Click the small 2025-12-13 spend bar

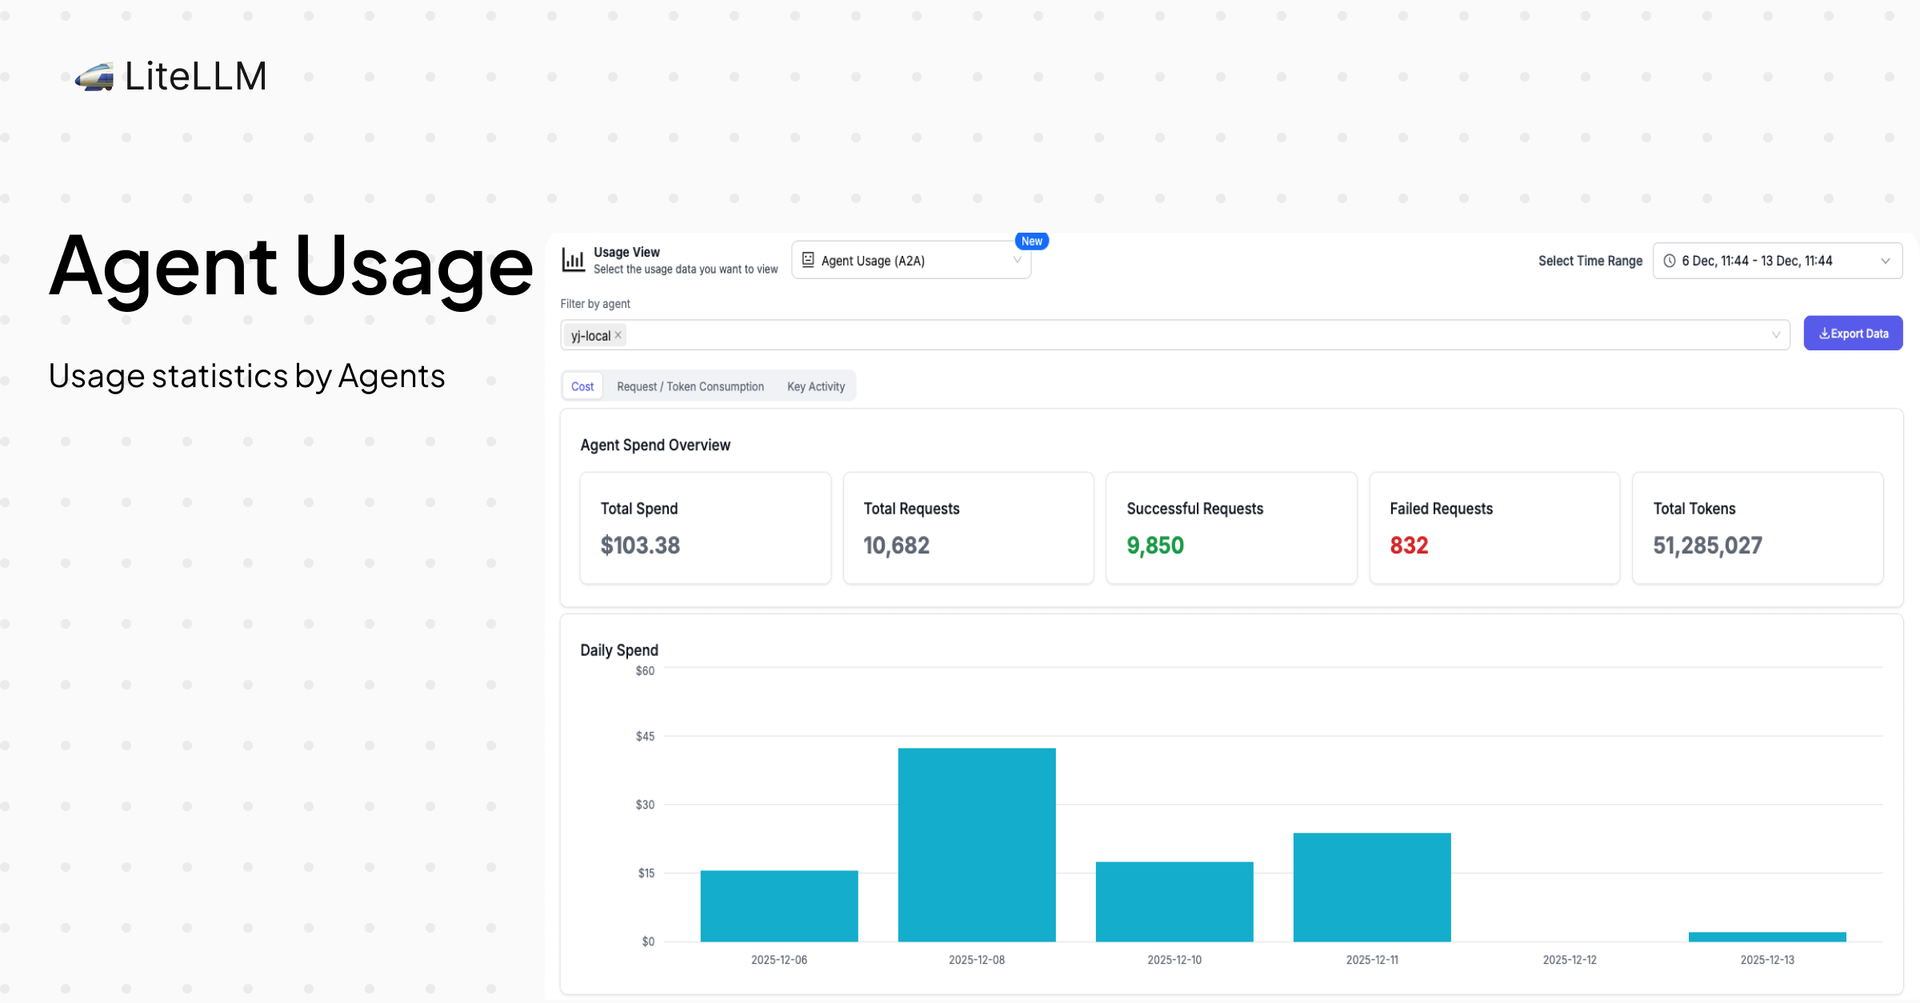click(x=1766, y=937)
